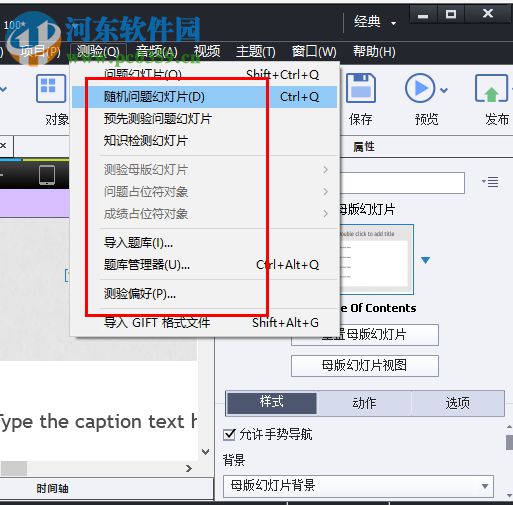Viewport: 513px width, 505px height.
Task: Switch to the 样式 tab
Action: click(272, 403)
